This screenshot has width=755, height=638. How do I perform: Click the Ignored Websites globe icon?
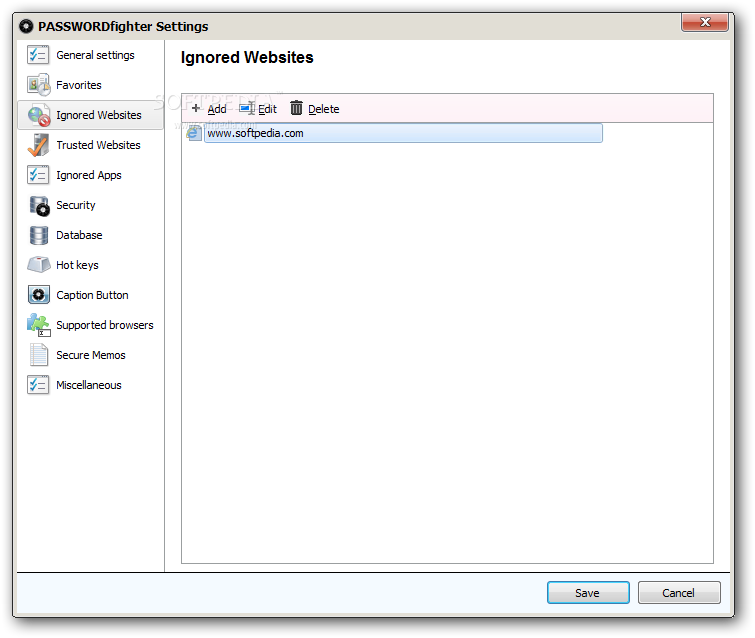click(x=39, y=115)
